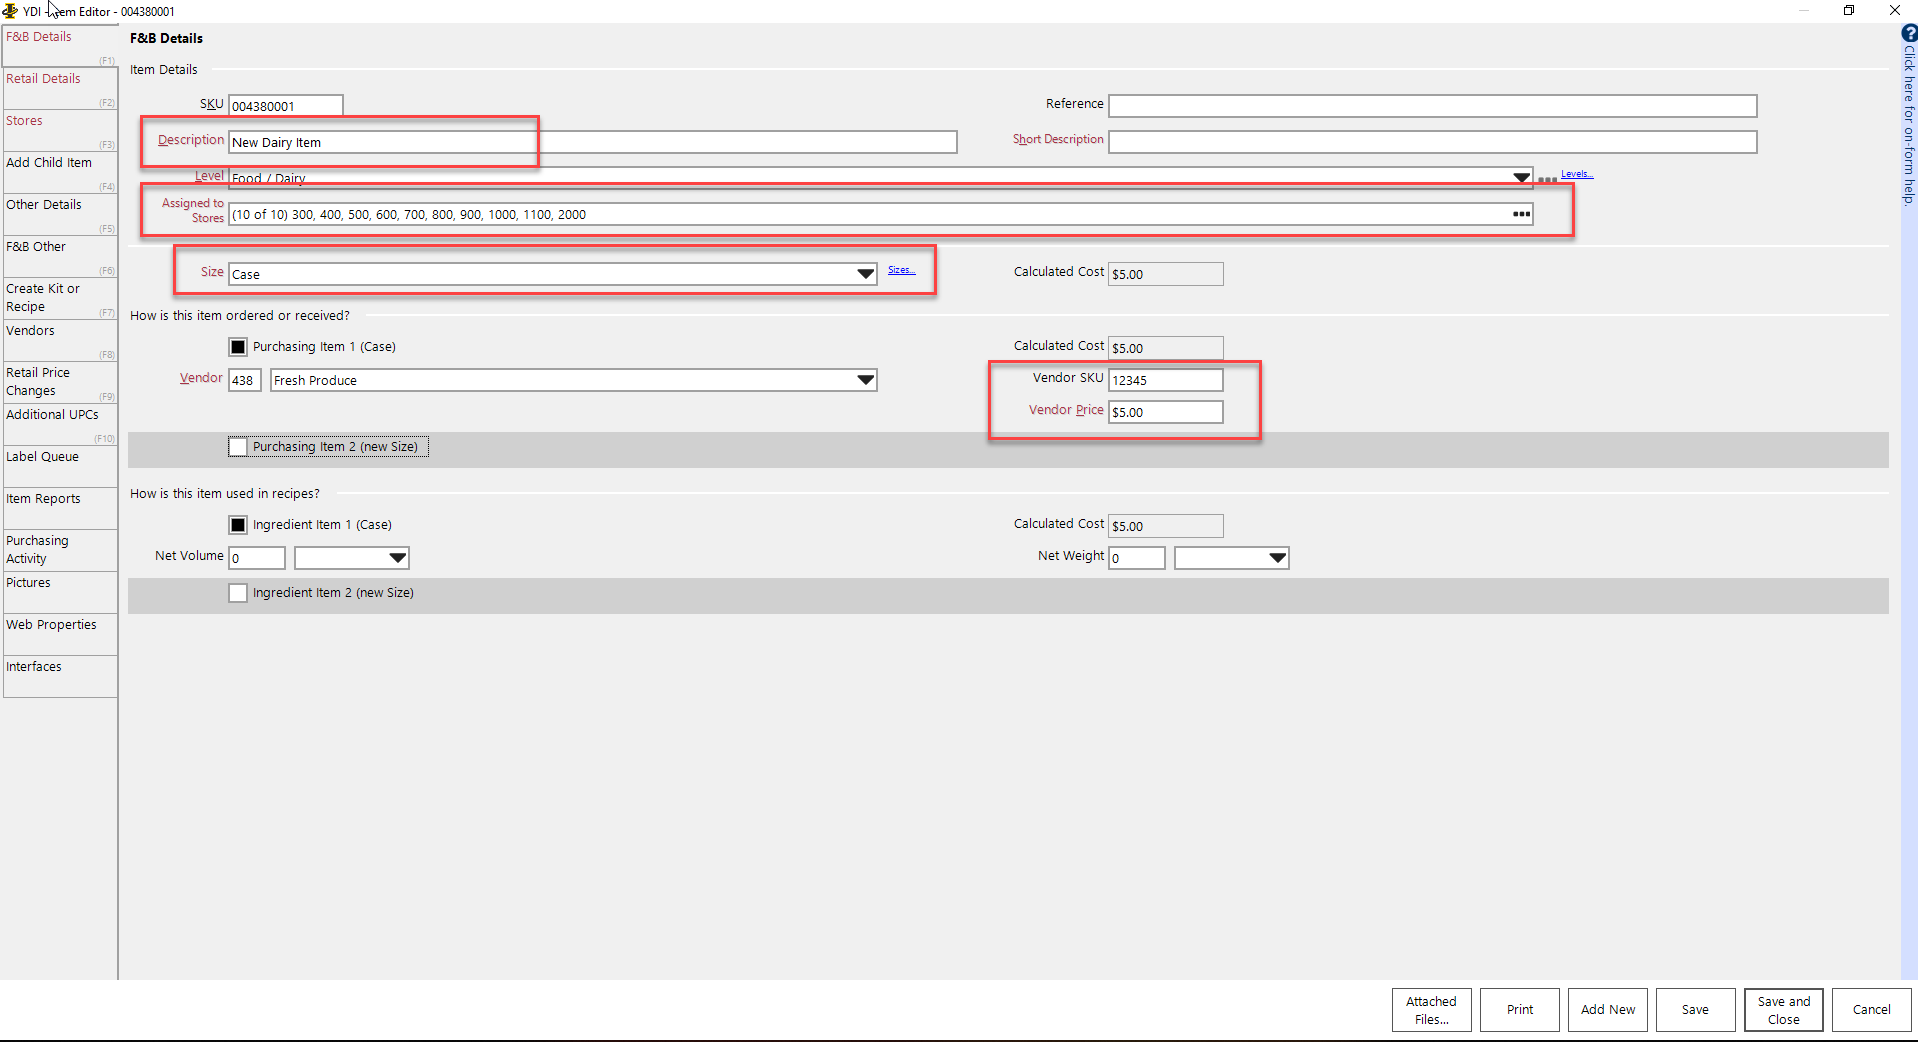This screenshot has width=1918, height=1042.
Task: Click the Save and Close button
Action: [x=1783, y=1010]
